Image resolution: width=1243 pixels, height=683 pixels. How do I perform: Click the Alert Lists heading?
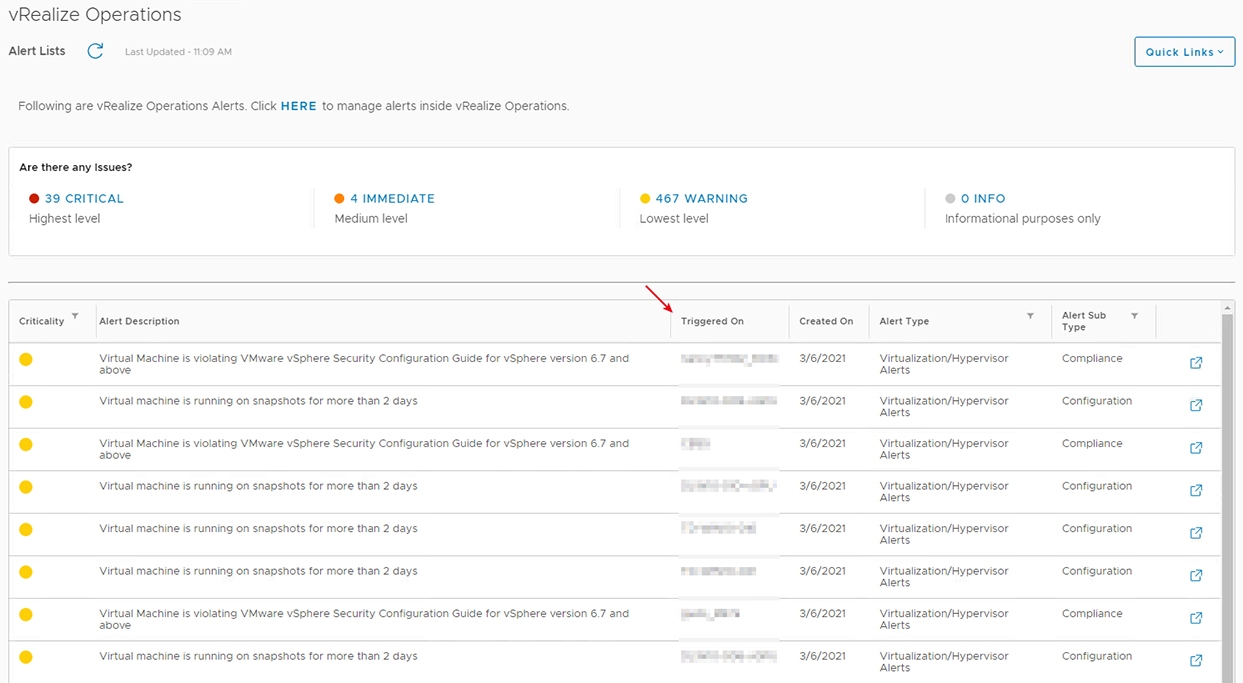37,51
